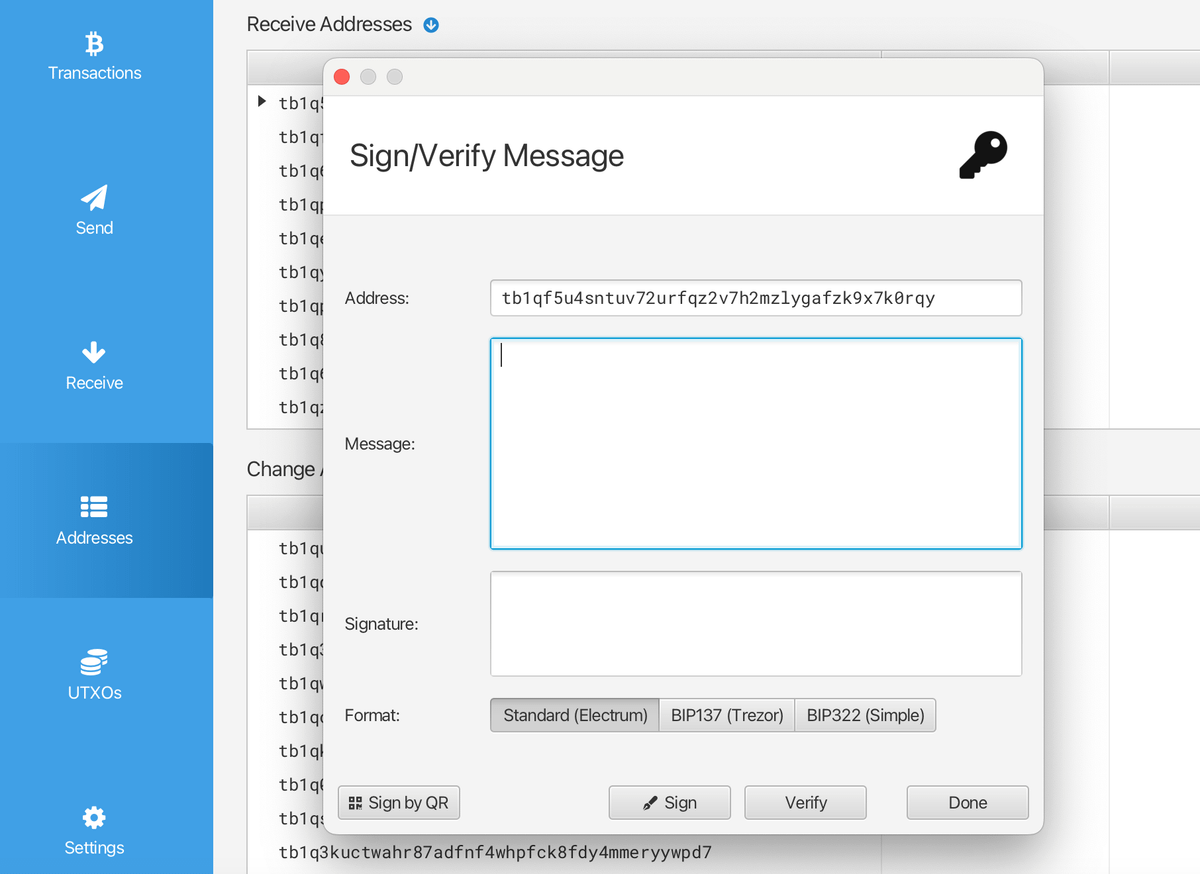Click Done to dismiss the dialog
The height and width of the screenshot is (874, 1200).
point(967,802)
